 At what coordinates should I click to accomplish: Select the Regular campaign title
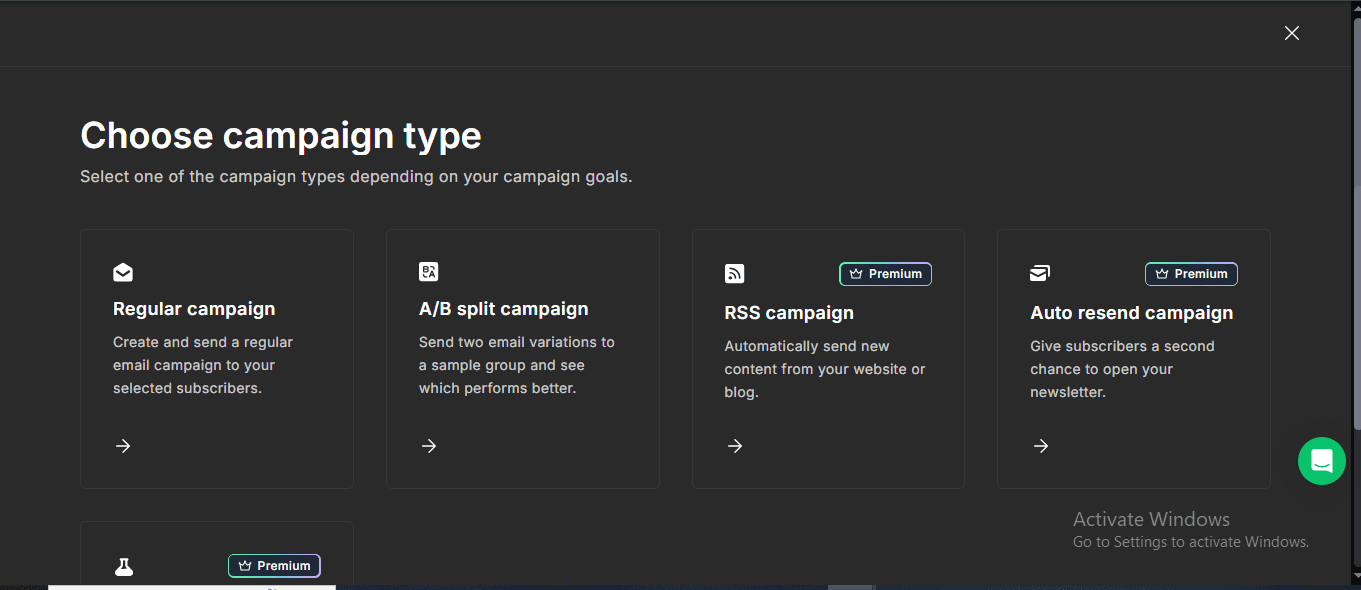(x=194, y=309)
